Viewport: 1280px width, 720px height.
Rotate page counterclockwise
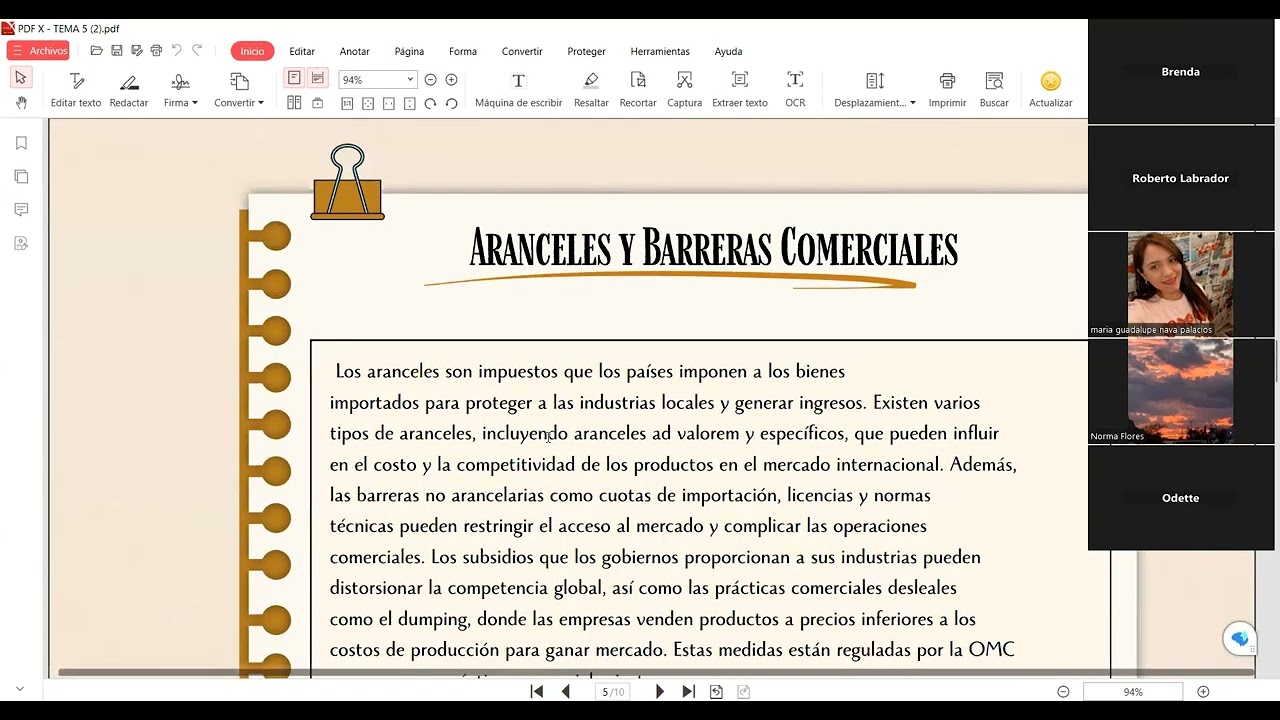(x=451, y=103)
